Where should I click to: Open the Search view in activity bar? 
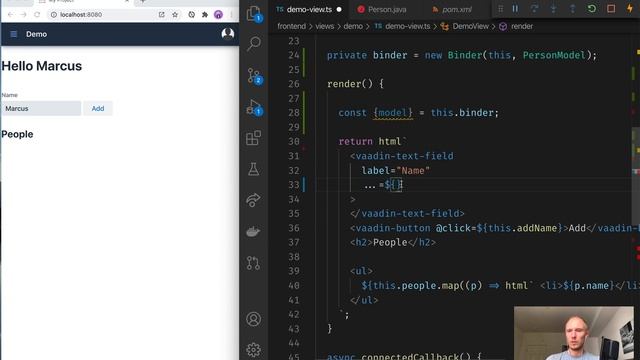pos(253,43)
